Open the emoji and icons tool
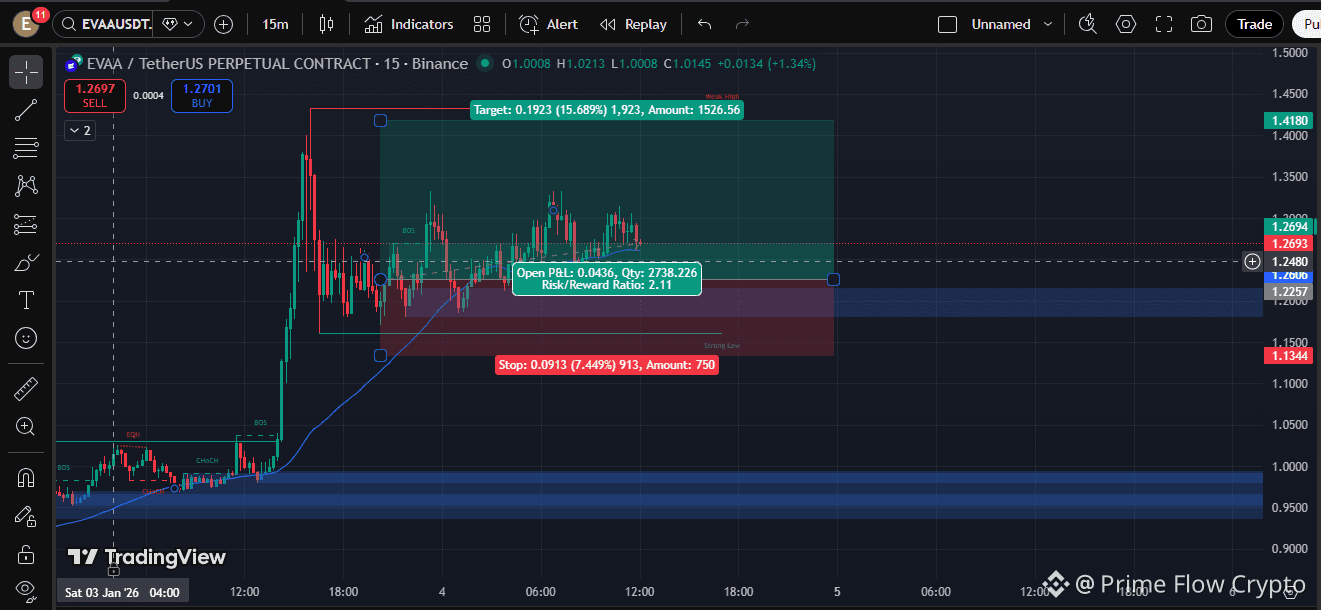 pos(26,338)
